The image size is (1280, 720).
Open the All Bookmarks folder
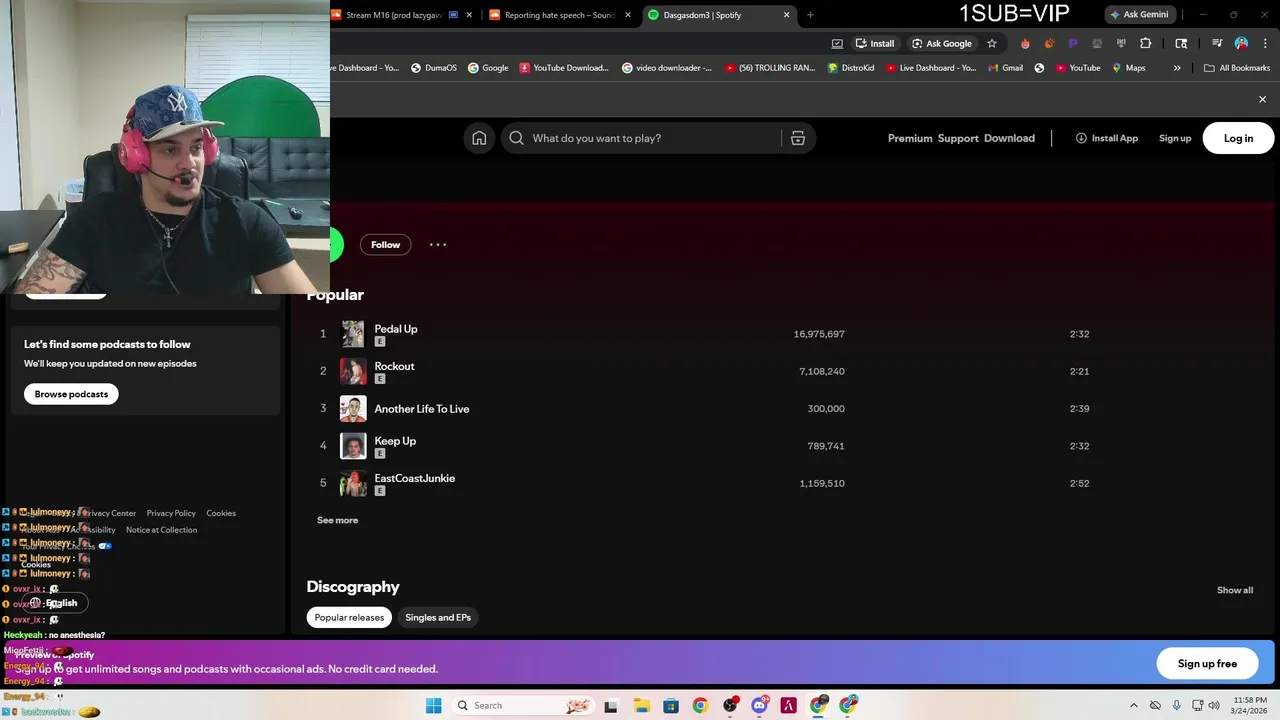(1237, 68)
